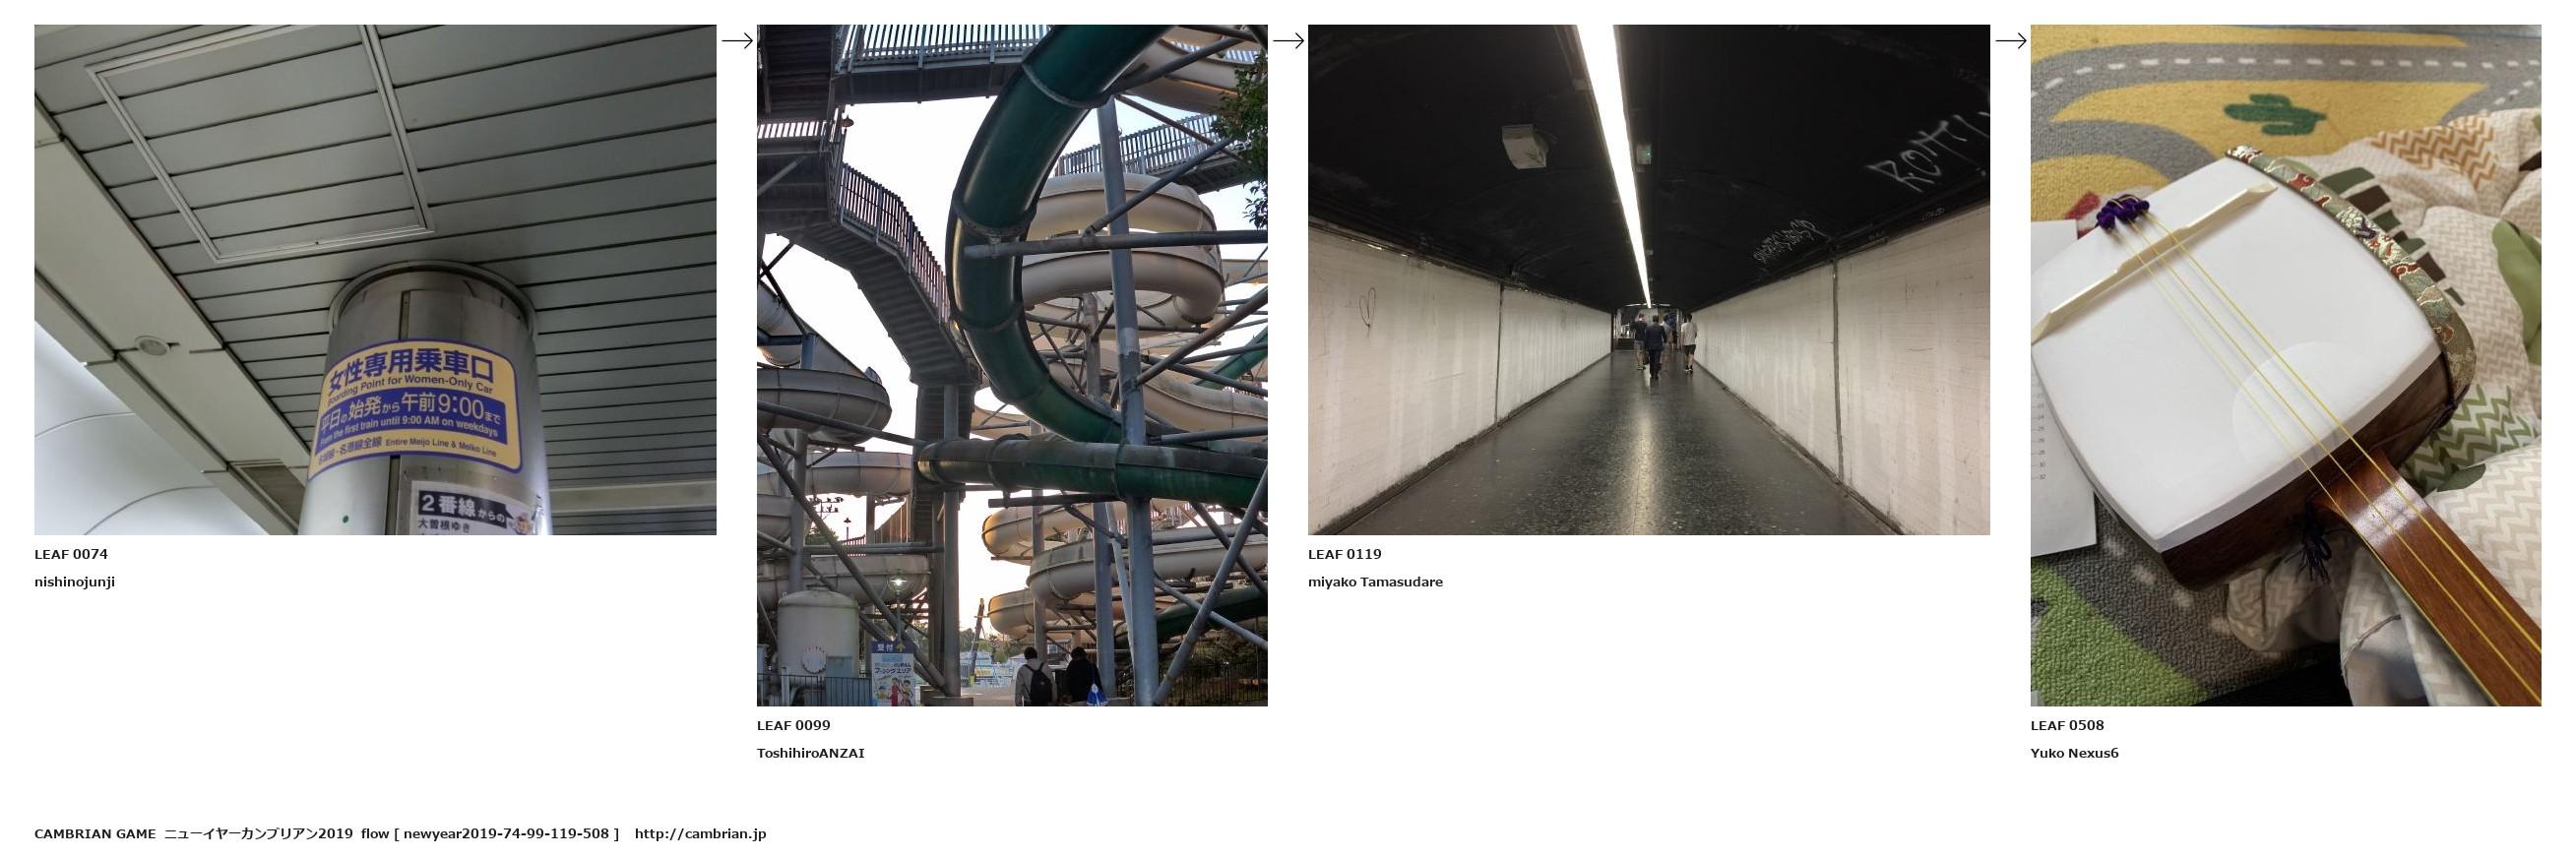Click the CAMBRIAN GAME footer title

pos(95,834)
